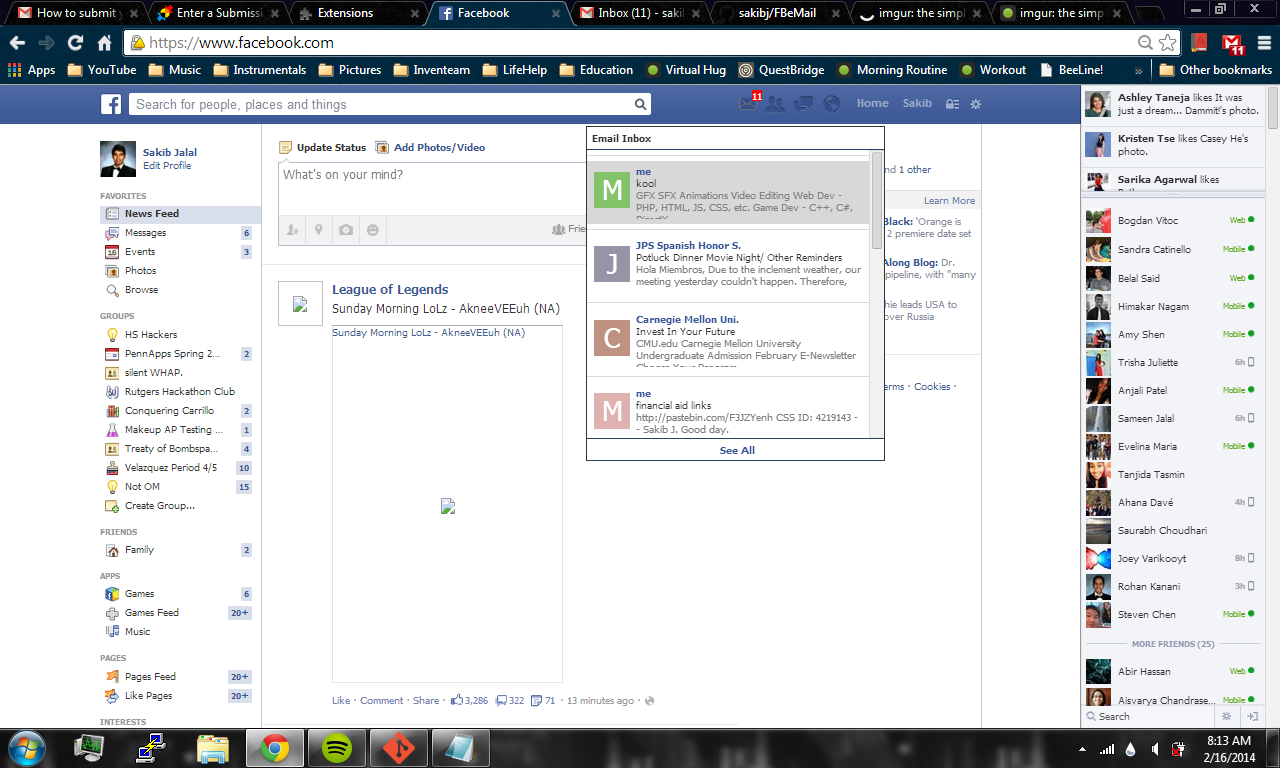Click Like under League of Legends post

pyautogui.click(x=341, y=701)
